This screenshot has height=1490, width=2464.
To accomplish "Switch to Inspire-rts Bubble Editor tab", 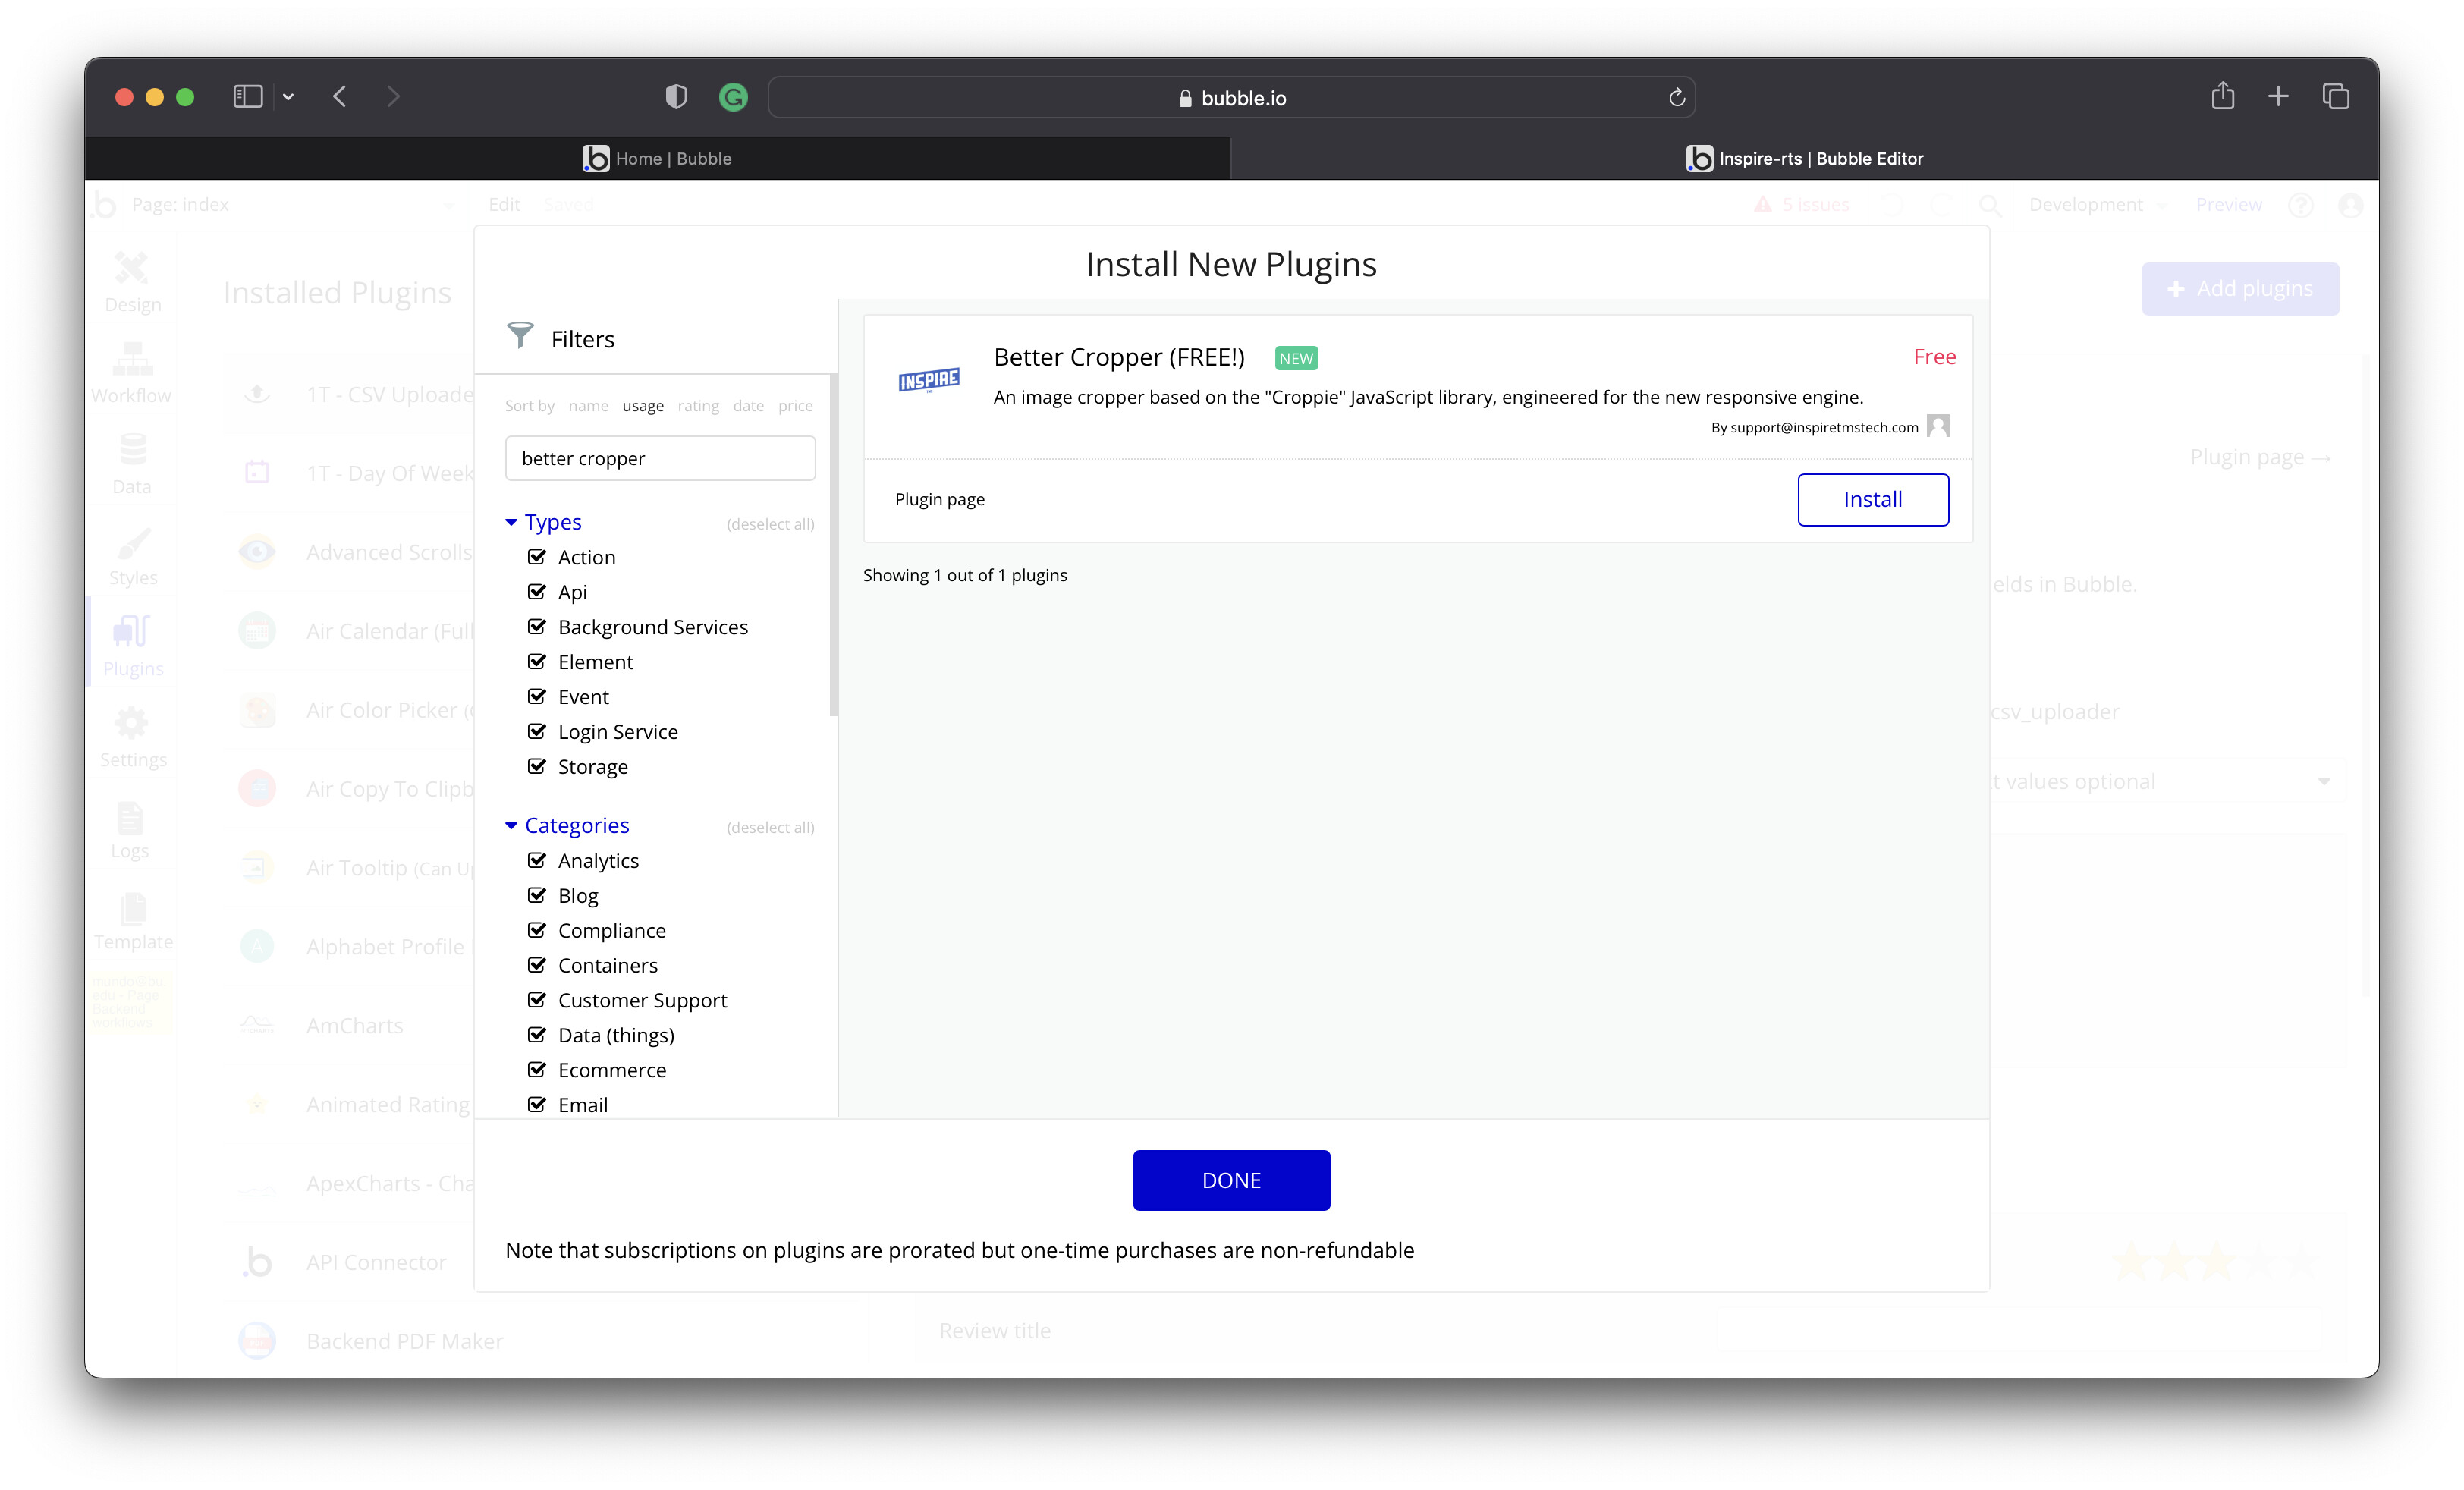I will tap(1804, 158).
